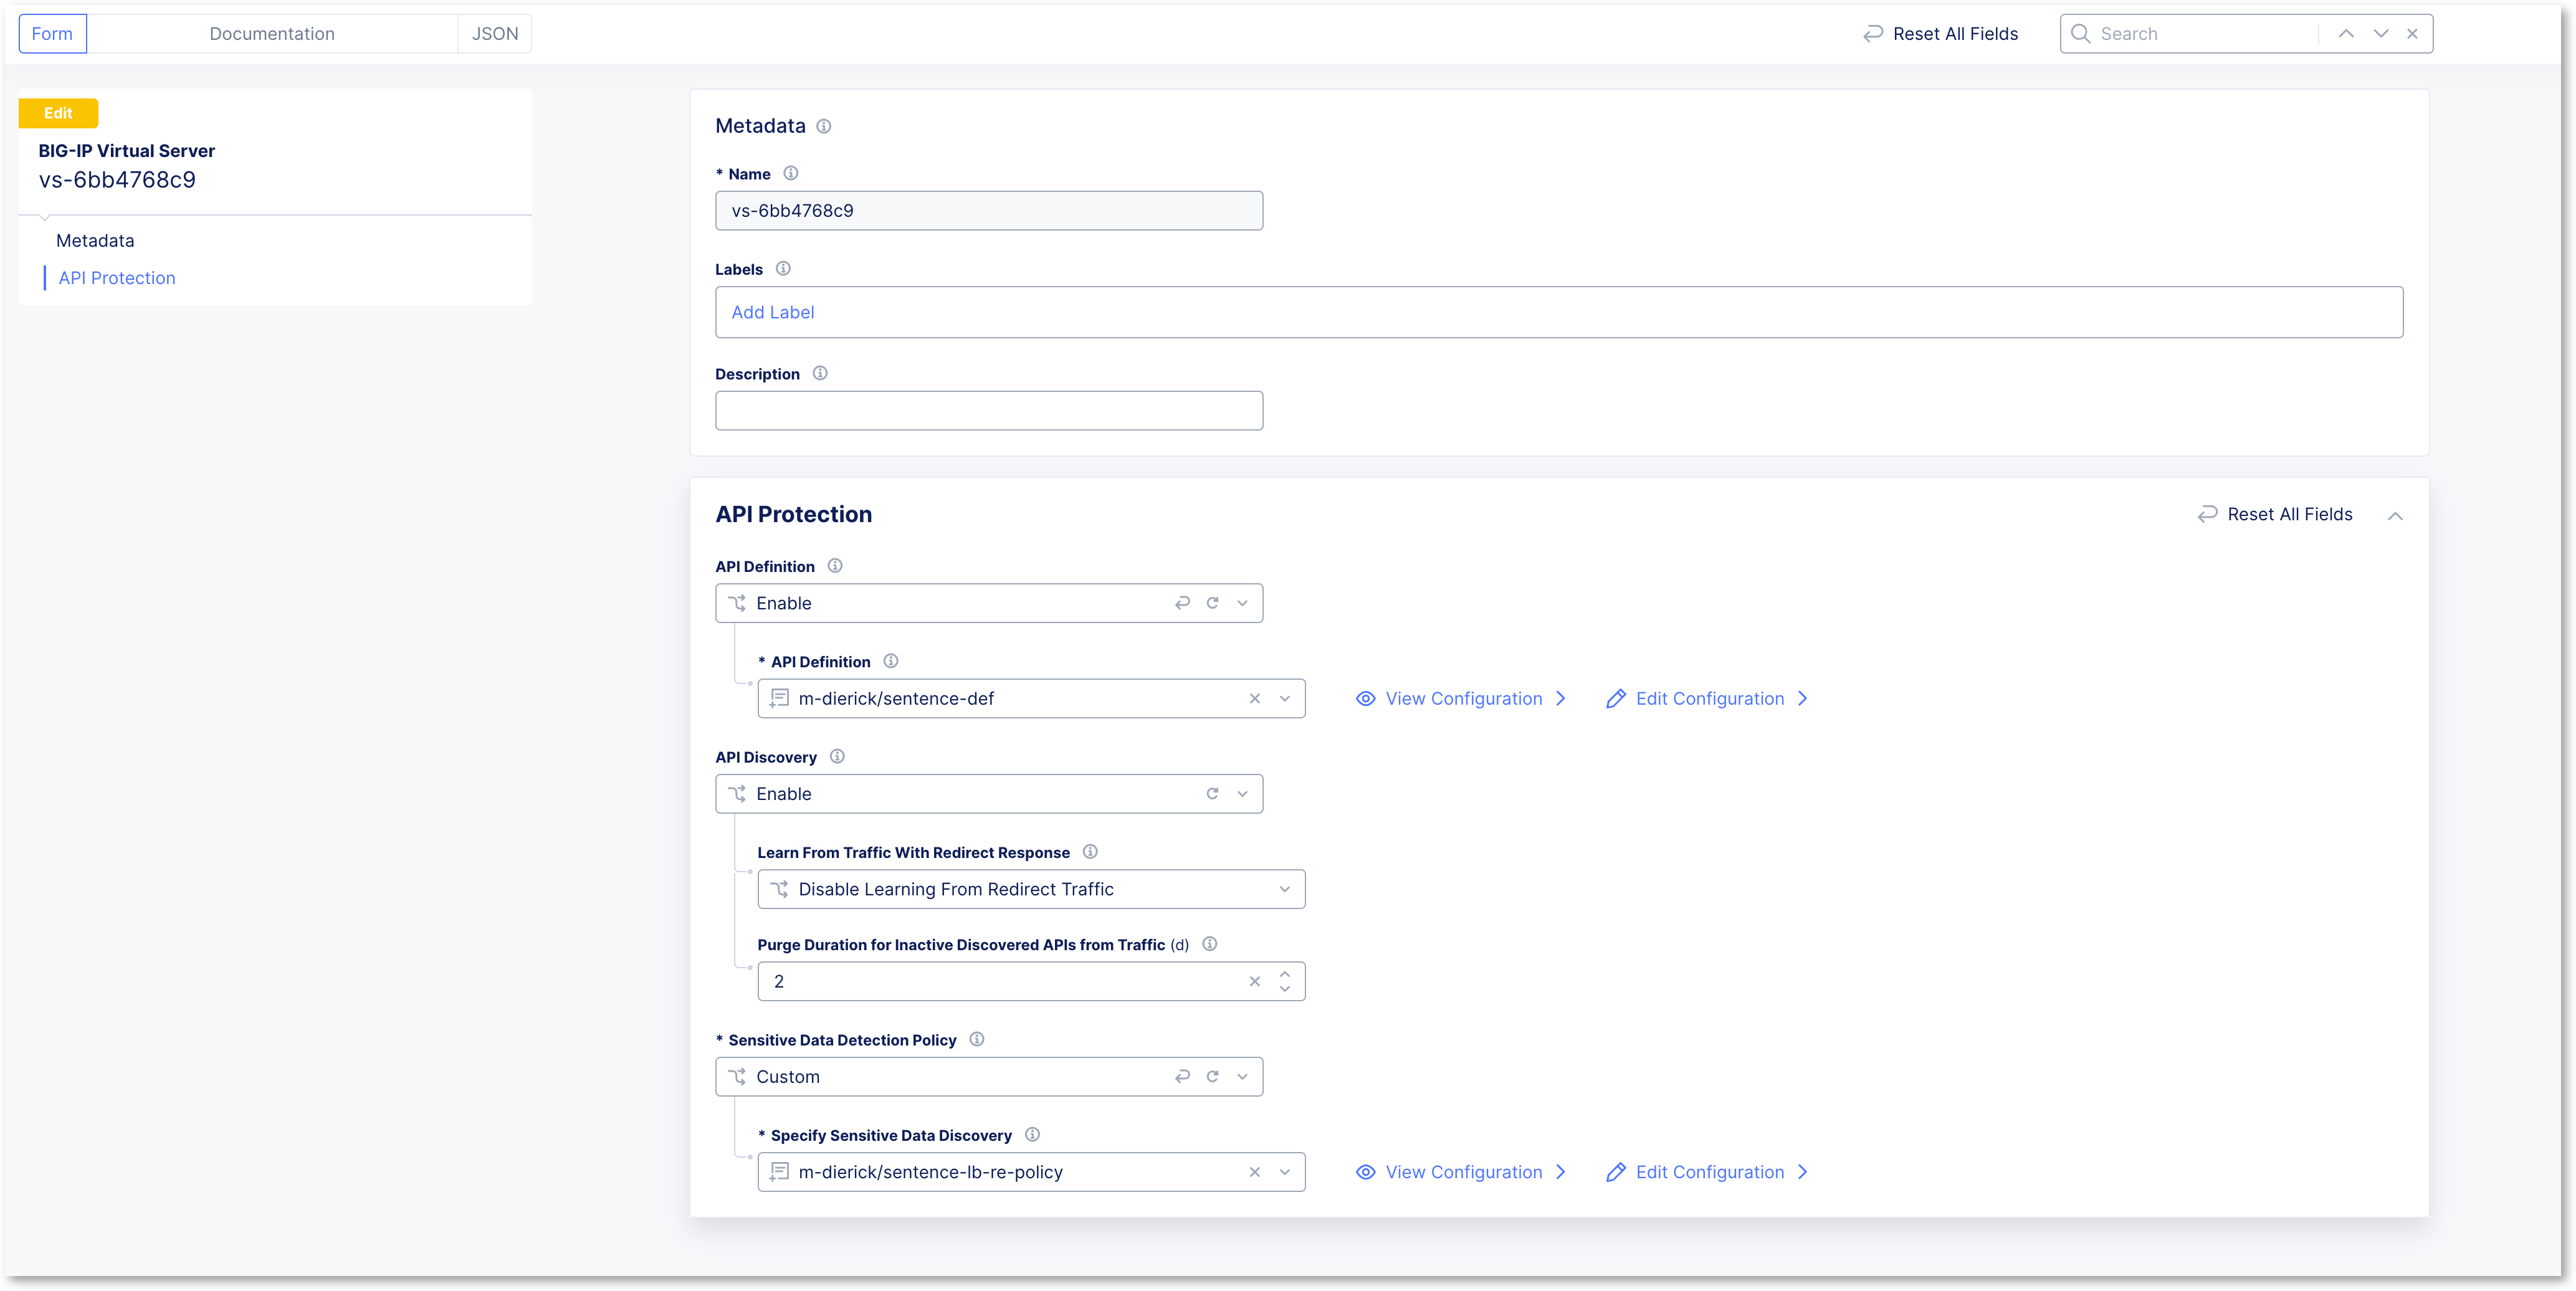Screen dimensions: 2576x1291
Task: Click the Description input field
Action: tap(989, 411)
